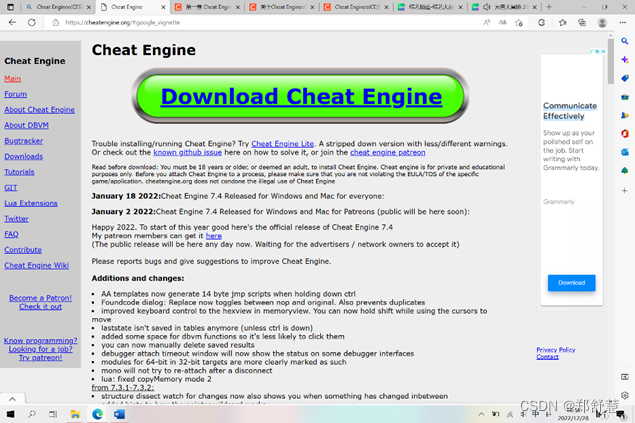Viewport: 635px width, 423px height.
Task: Open the tab actions menu icon
Action: tap(11, 7)
